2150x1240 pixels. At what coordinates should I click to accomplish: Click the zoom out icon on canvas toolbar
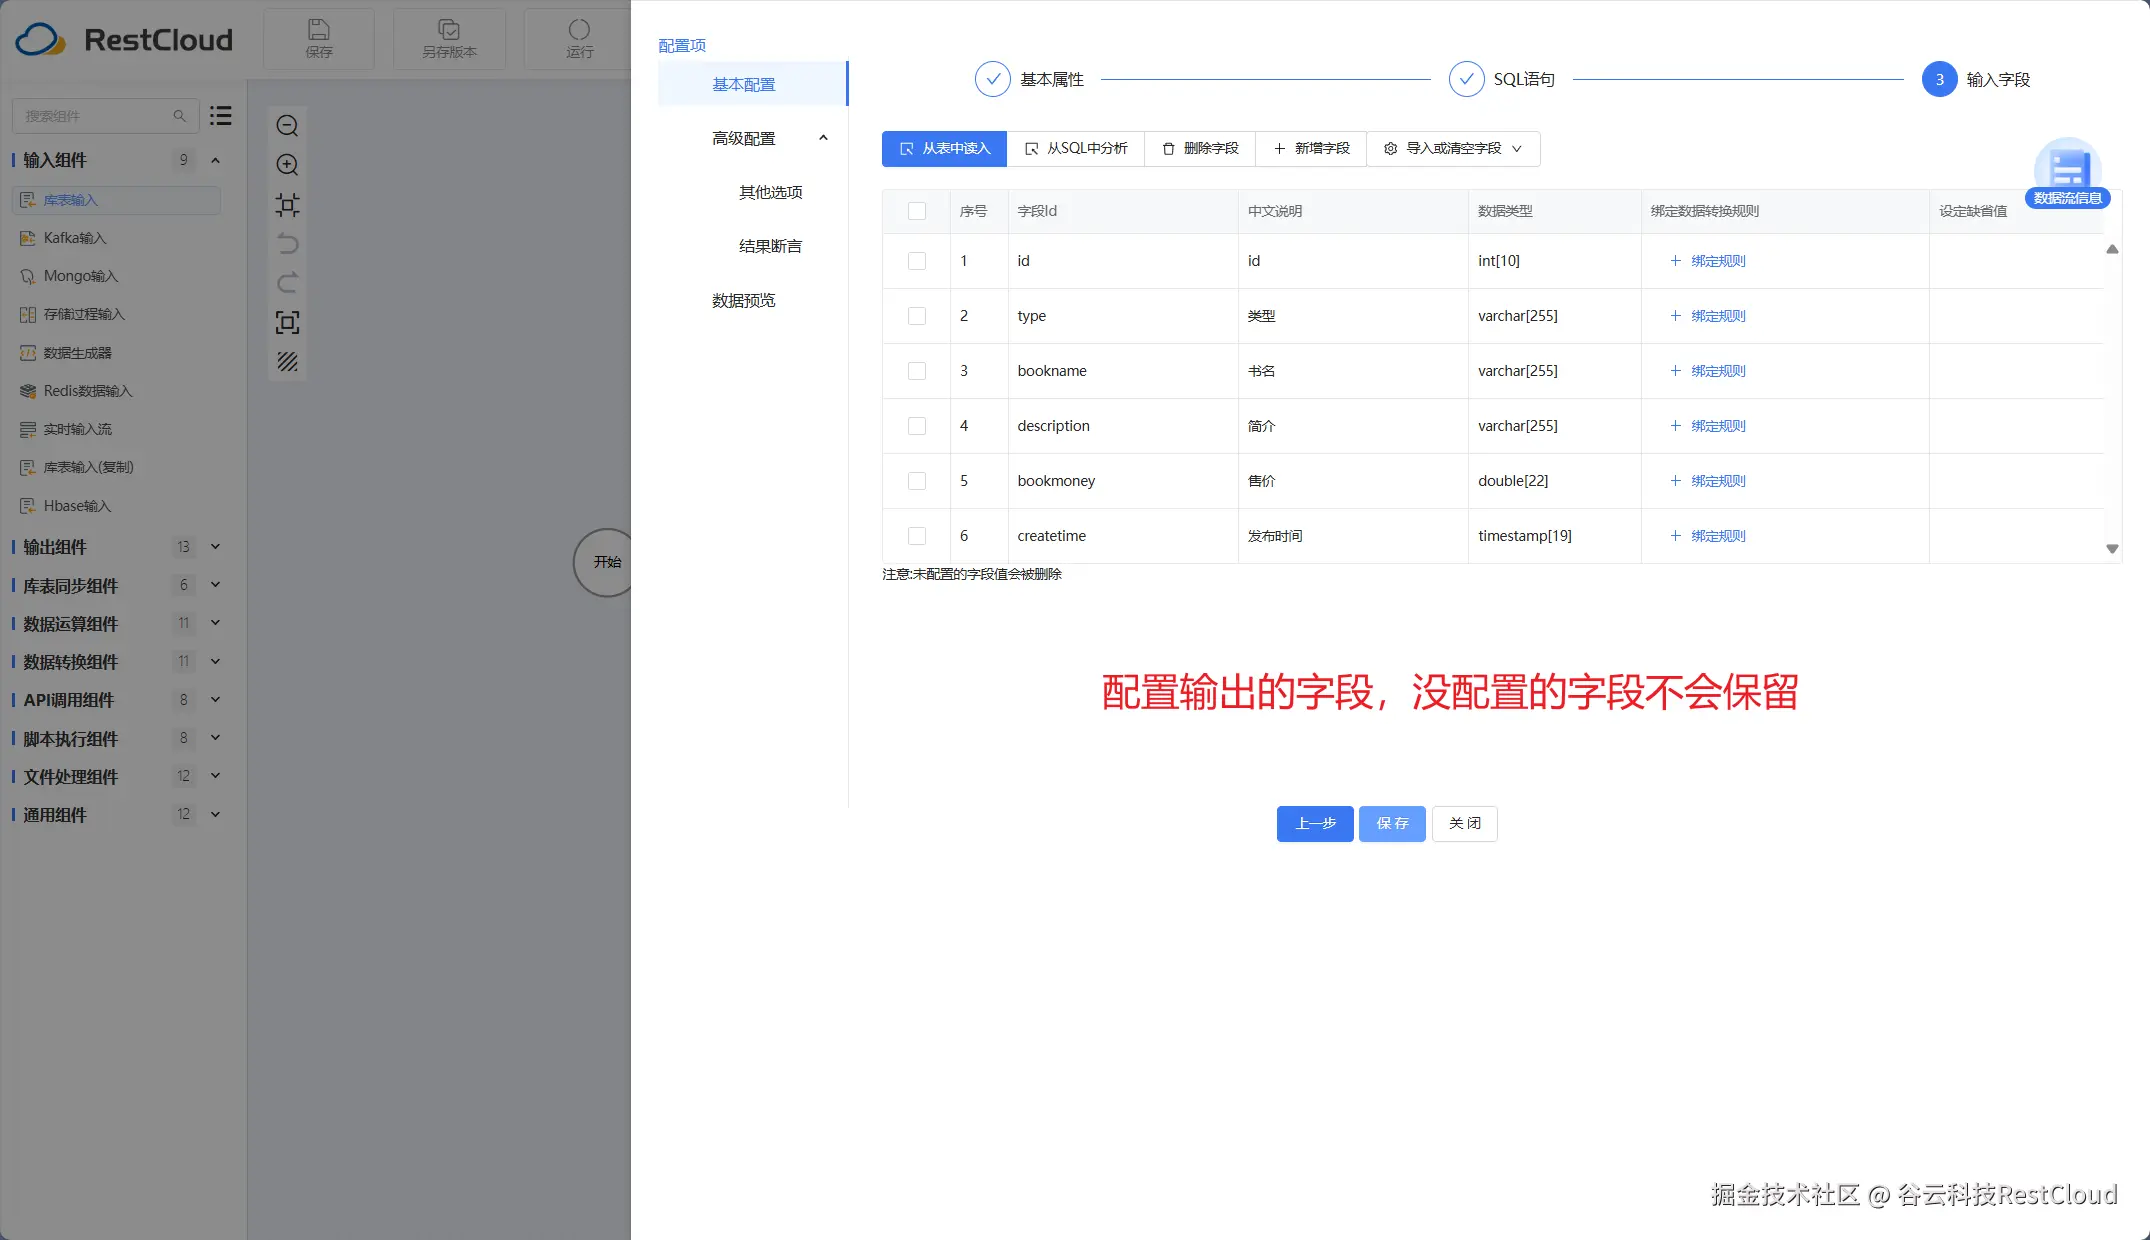(x=287, y=125)
